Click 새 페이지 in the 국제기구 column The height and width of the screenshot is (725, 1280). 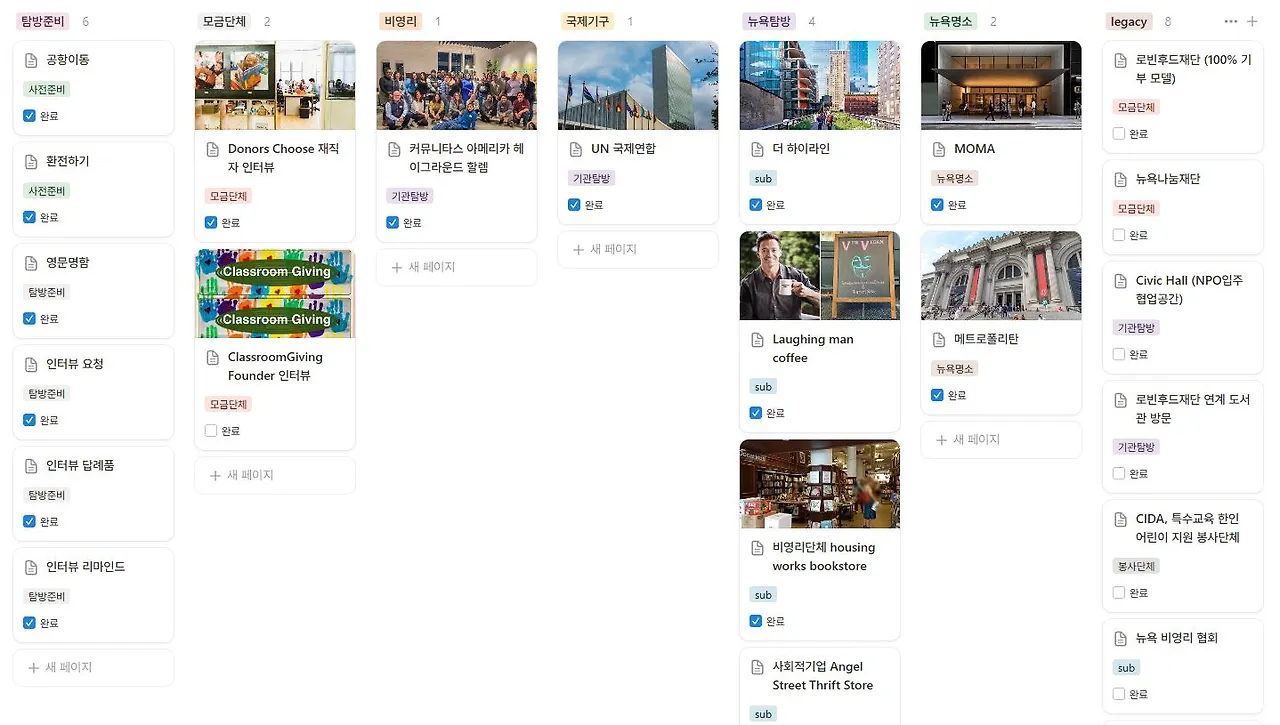coord(638,249)
